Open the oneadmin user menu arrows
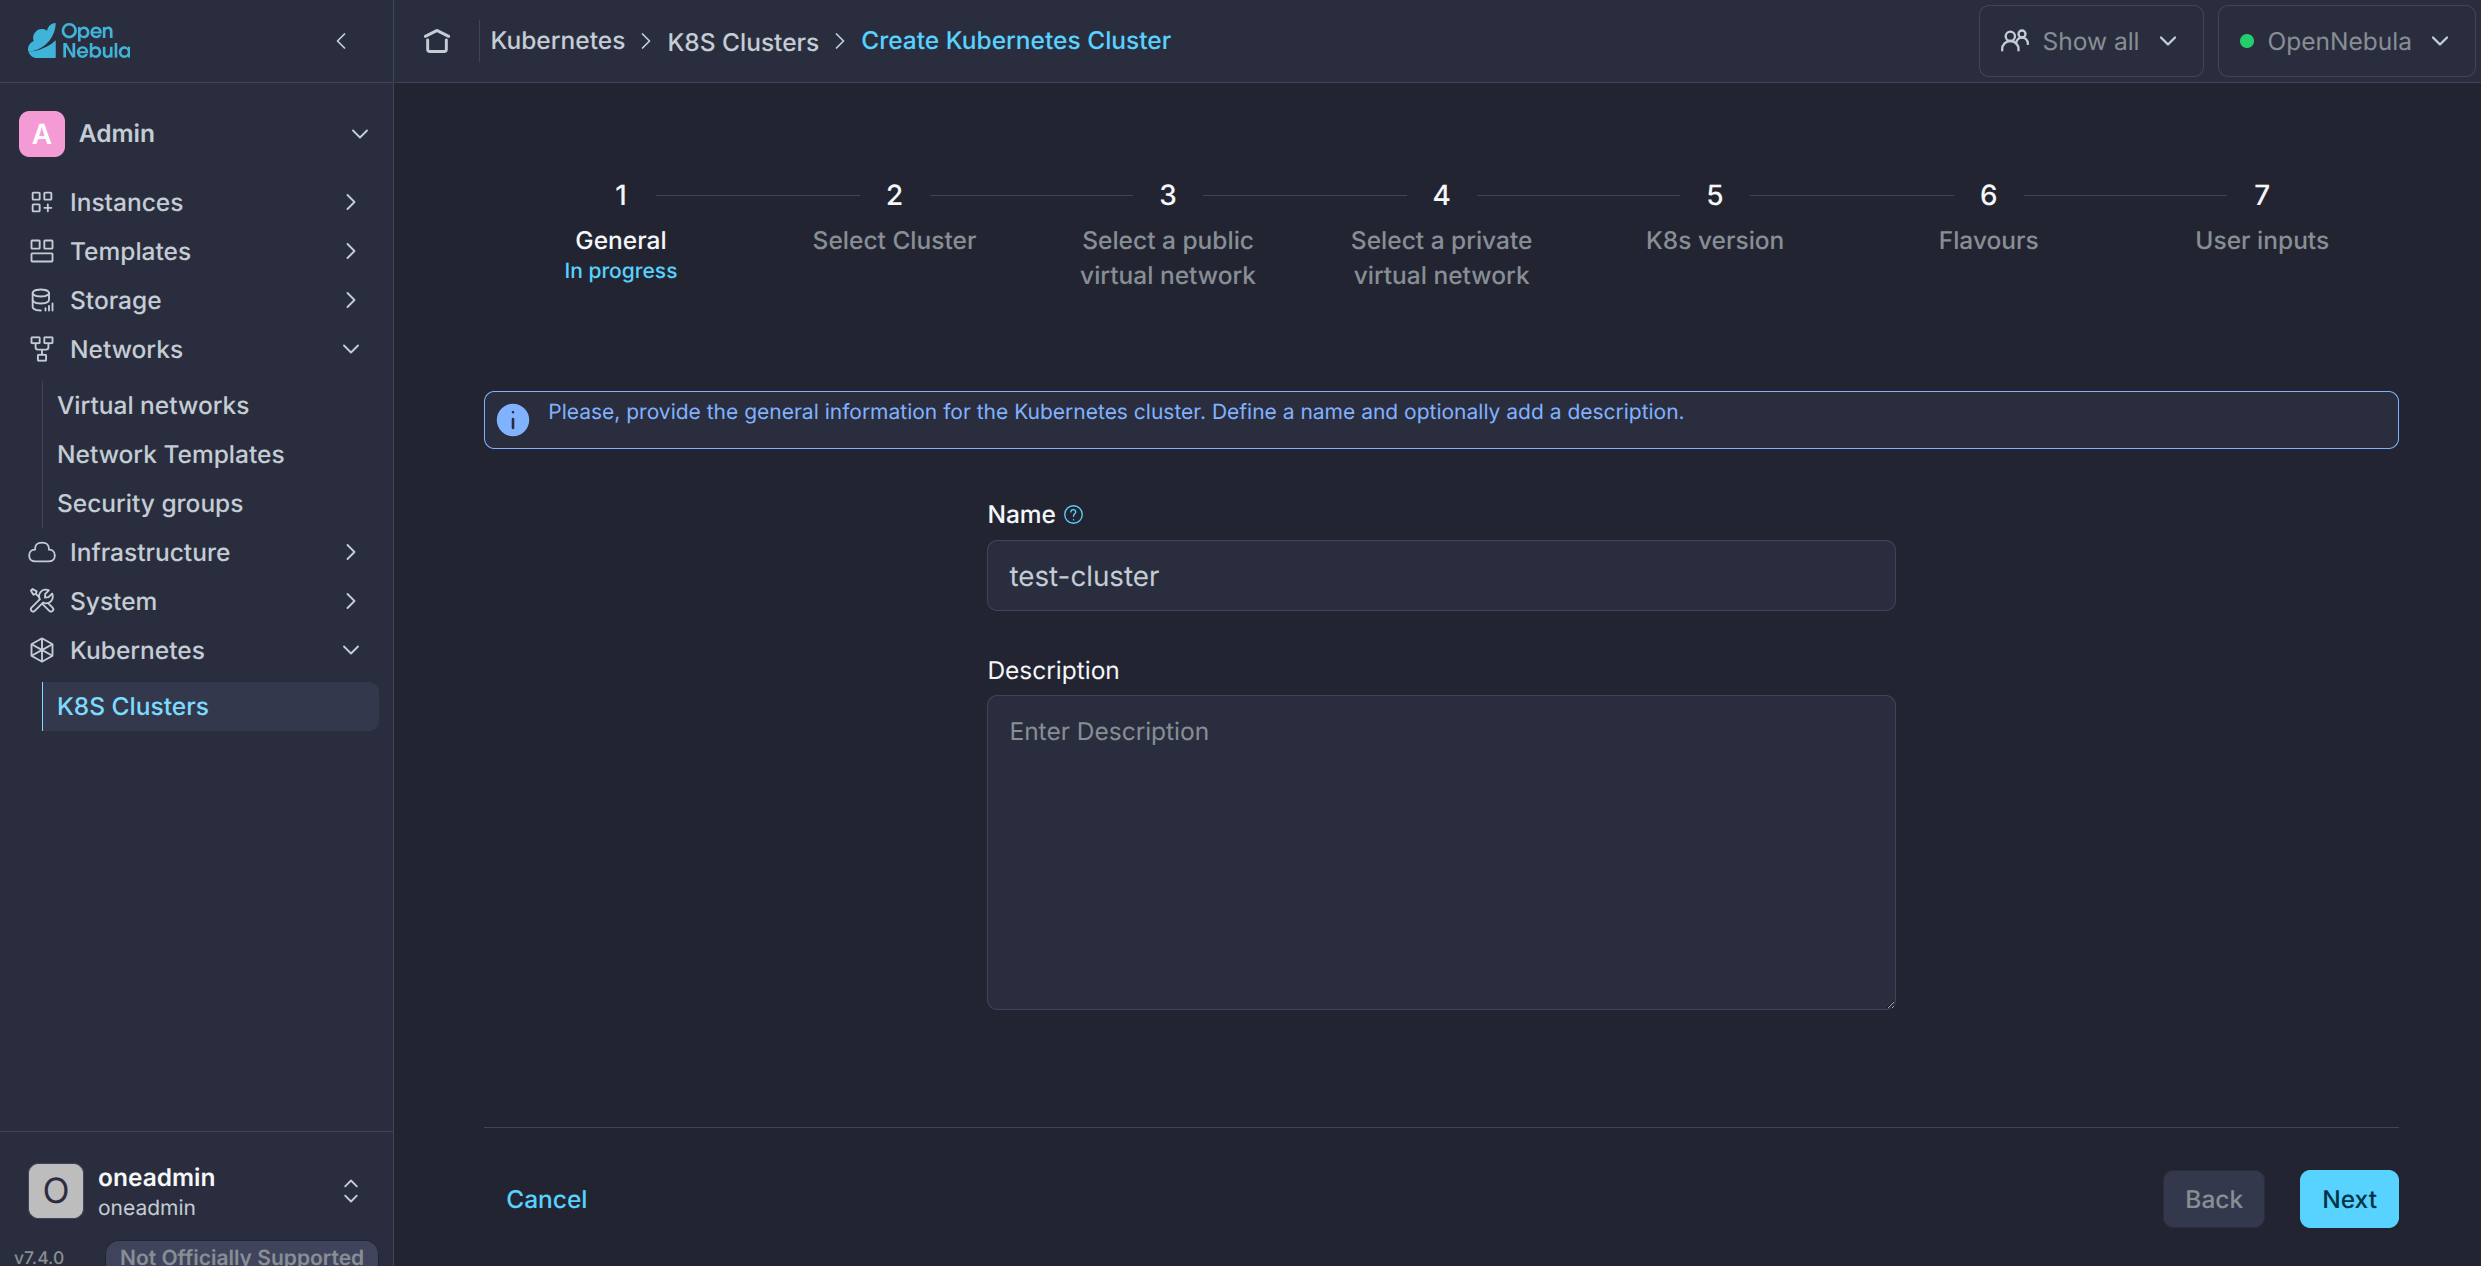Screen dimensions: 2481x1266 [x=351, y=1190]
